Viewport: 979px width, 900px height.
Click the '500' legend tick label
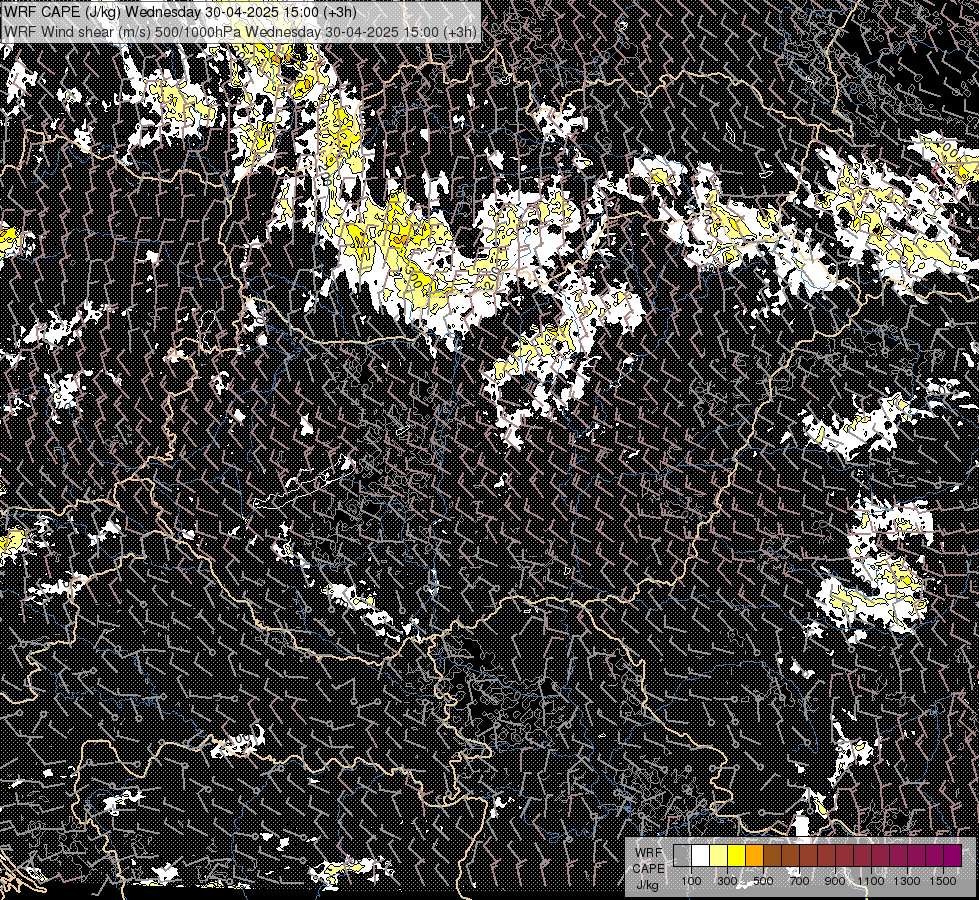pos(763,881)
